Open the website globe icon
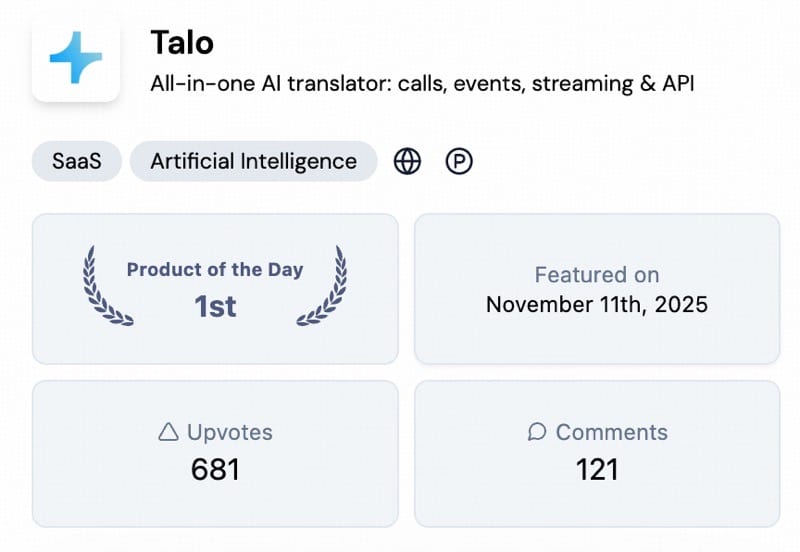The image size is (800, 552). pyautogui.click(x=407, y=161)
